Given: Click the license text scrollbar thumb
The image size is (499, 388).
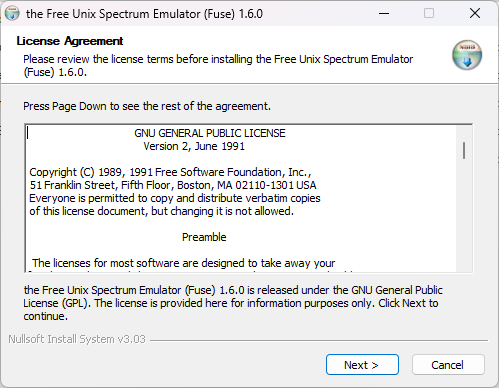Looking at the screenshot, I should point(464,150).
